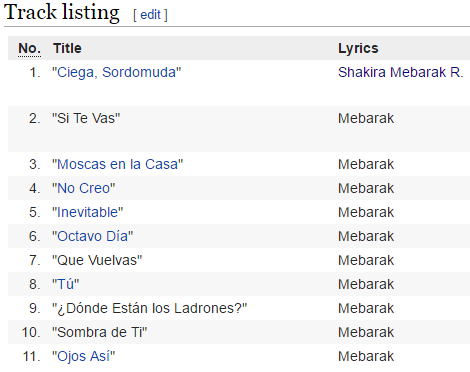Click the edit link beside Track listing

tap(150, 15)
